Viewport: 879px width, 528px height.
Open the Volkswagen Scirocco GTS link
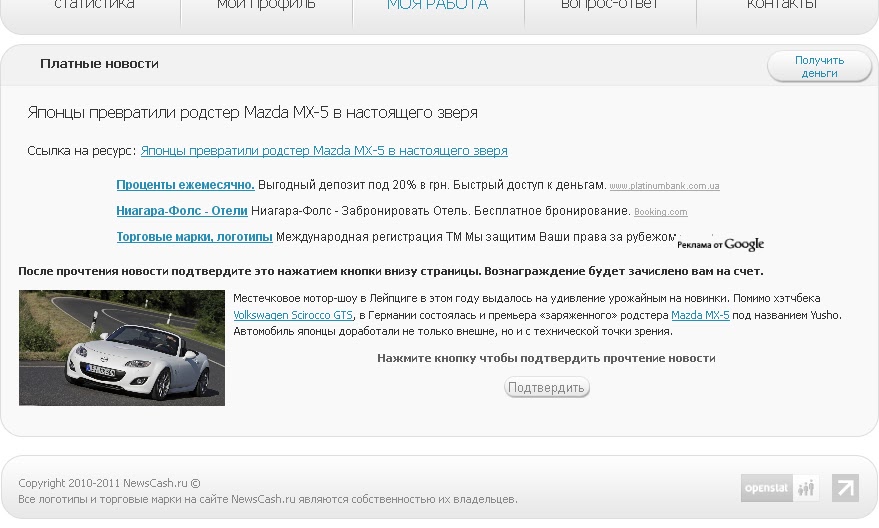[293, 315]
